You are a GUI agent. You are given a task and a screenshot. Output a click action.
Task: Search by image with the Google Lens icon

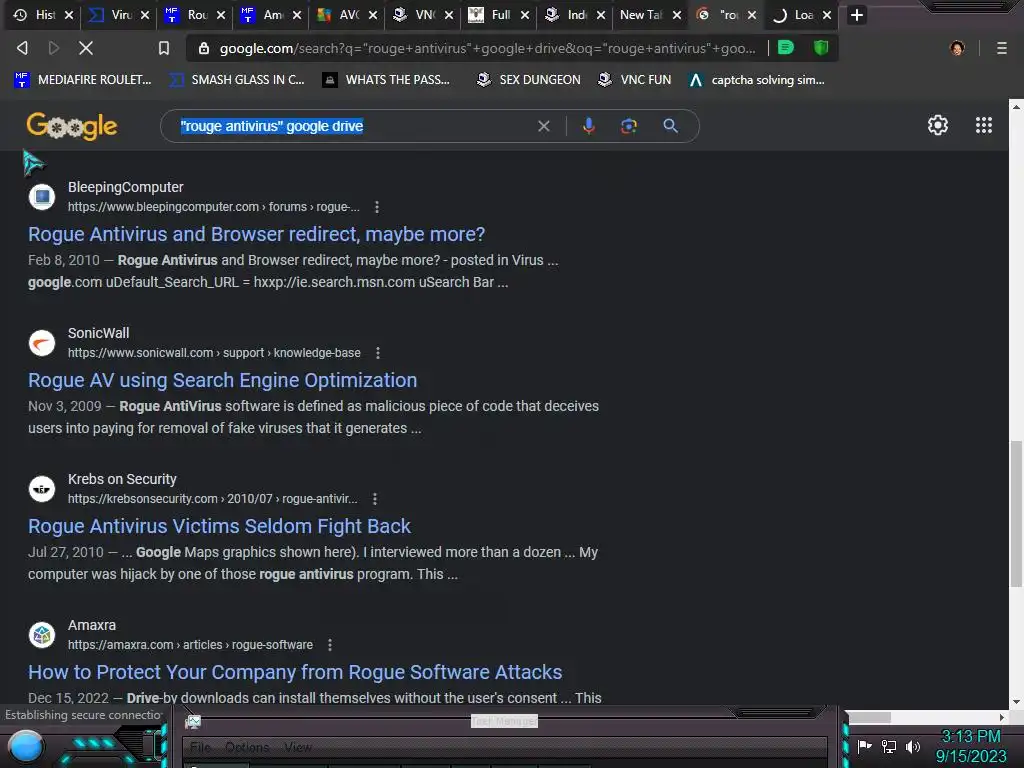point(629,126)
